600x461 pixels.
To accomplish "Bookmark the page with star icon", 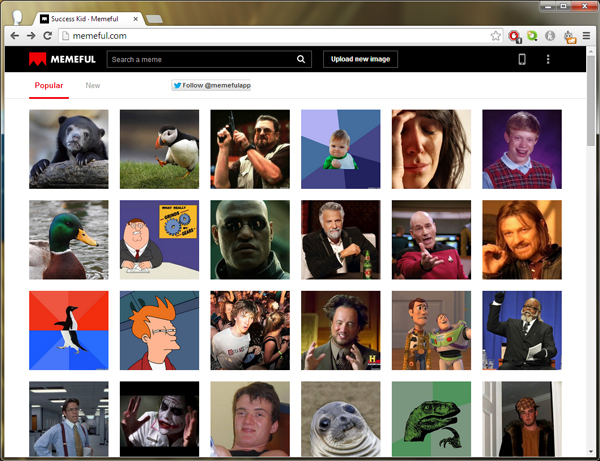I will click(x=496, y=36).
